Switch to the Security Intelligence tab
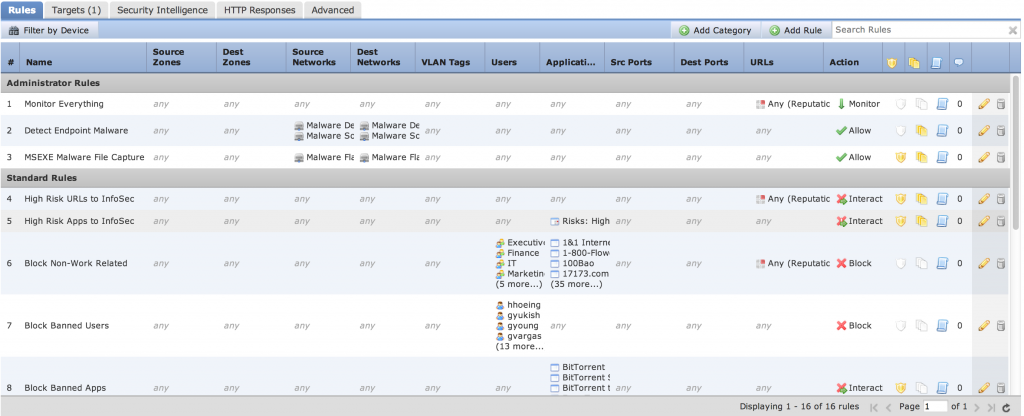The image size is (1024, 416). 162,9
